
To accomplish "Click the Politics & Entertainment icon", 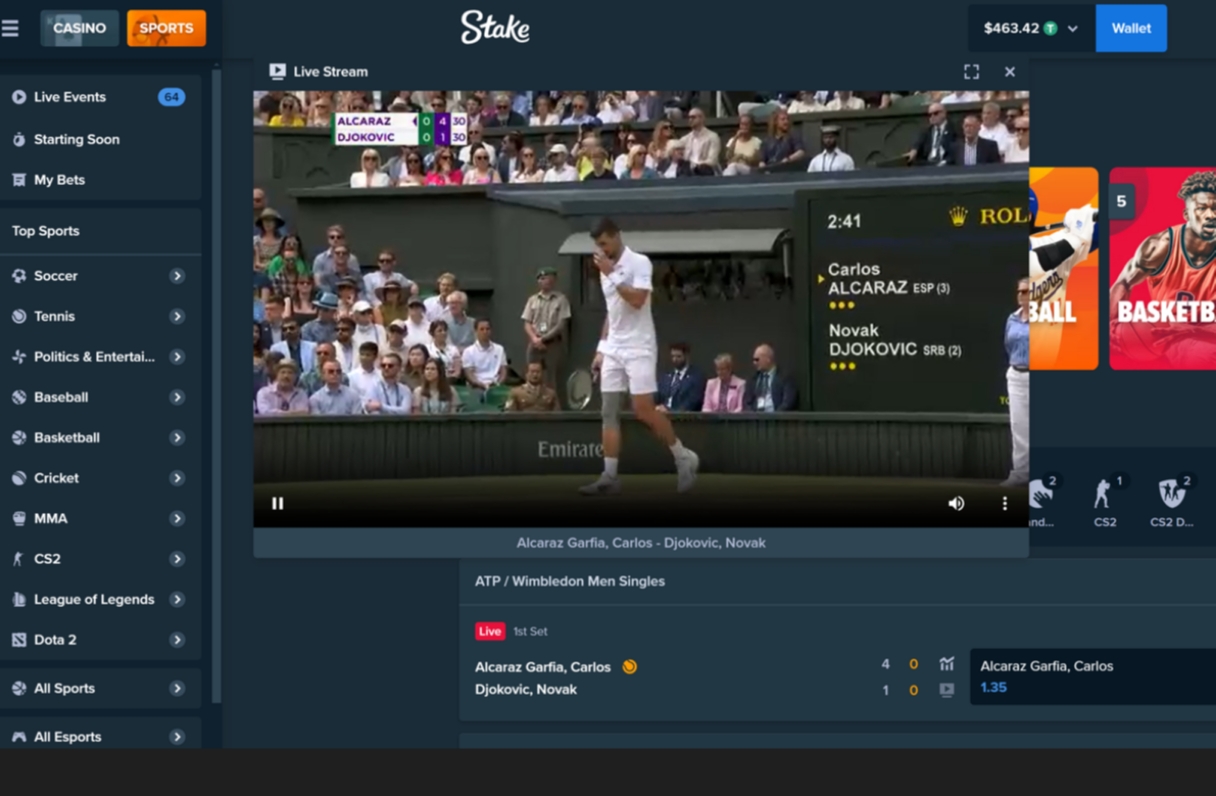I will click(x=19, y=357).
